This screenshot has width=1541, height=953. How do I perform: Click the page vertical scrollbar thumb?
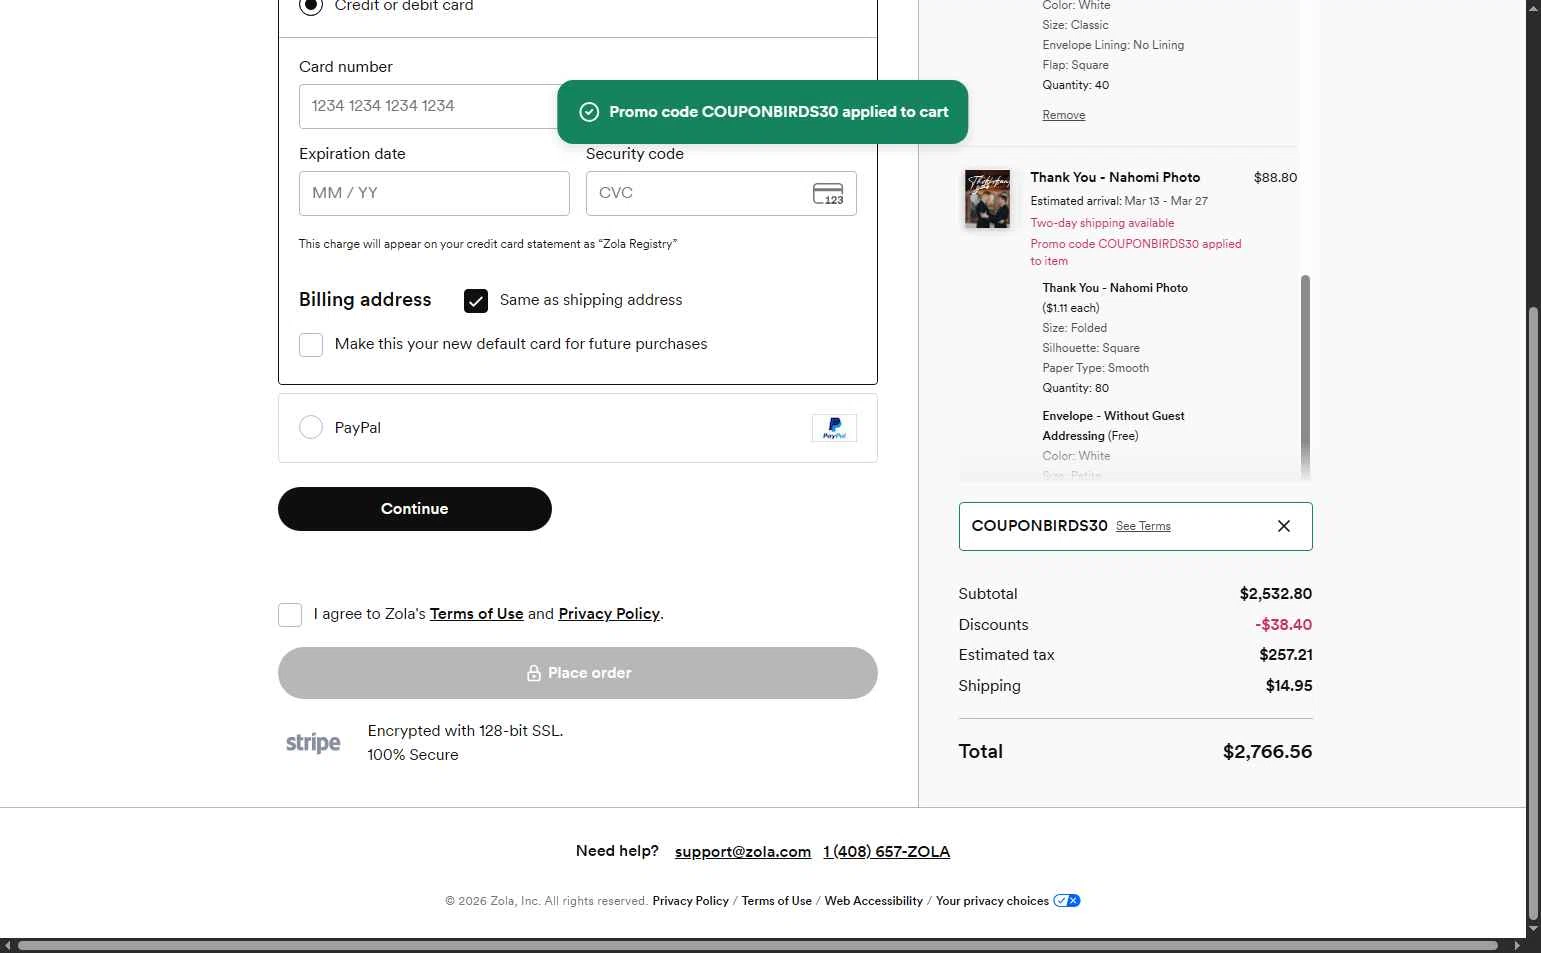[1533, 614]
